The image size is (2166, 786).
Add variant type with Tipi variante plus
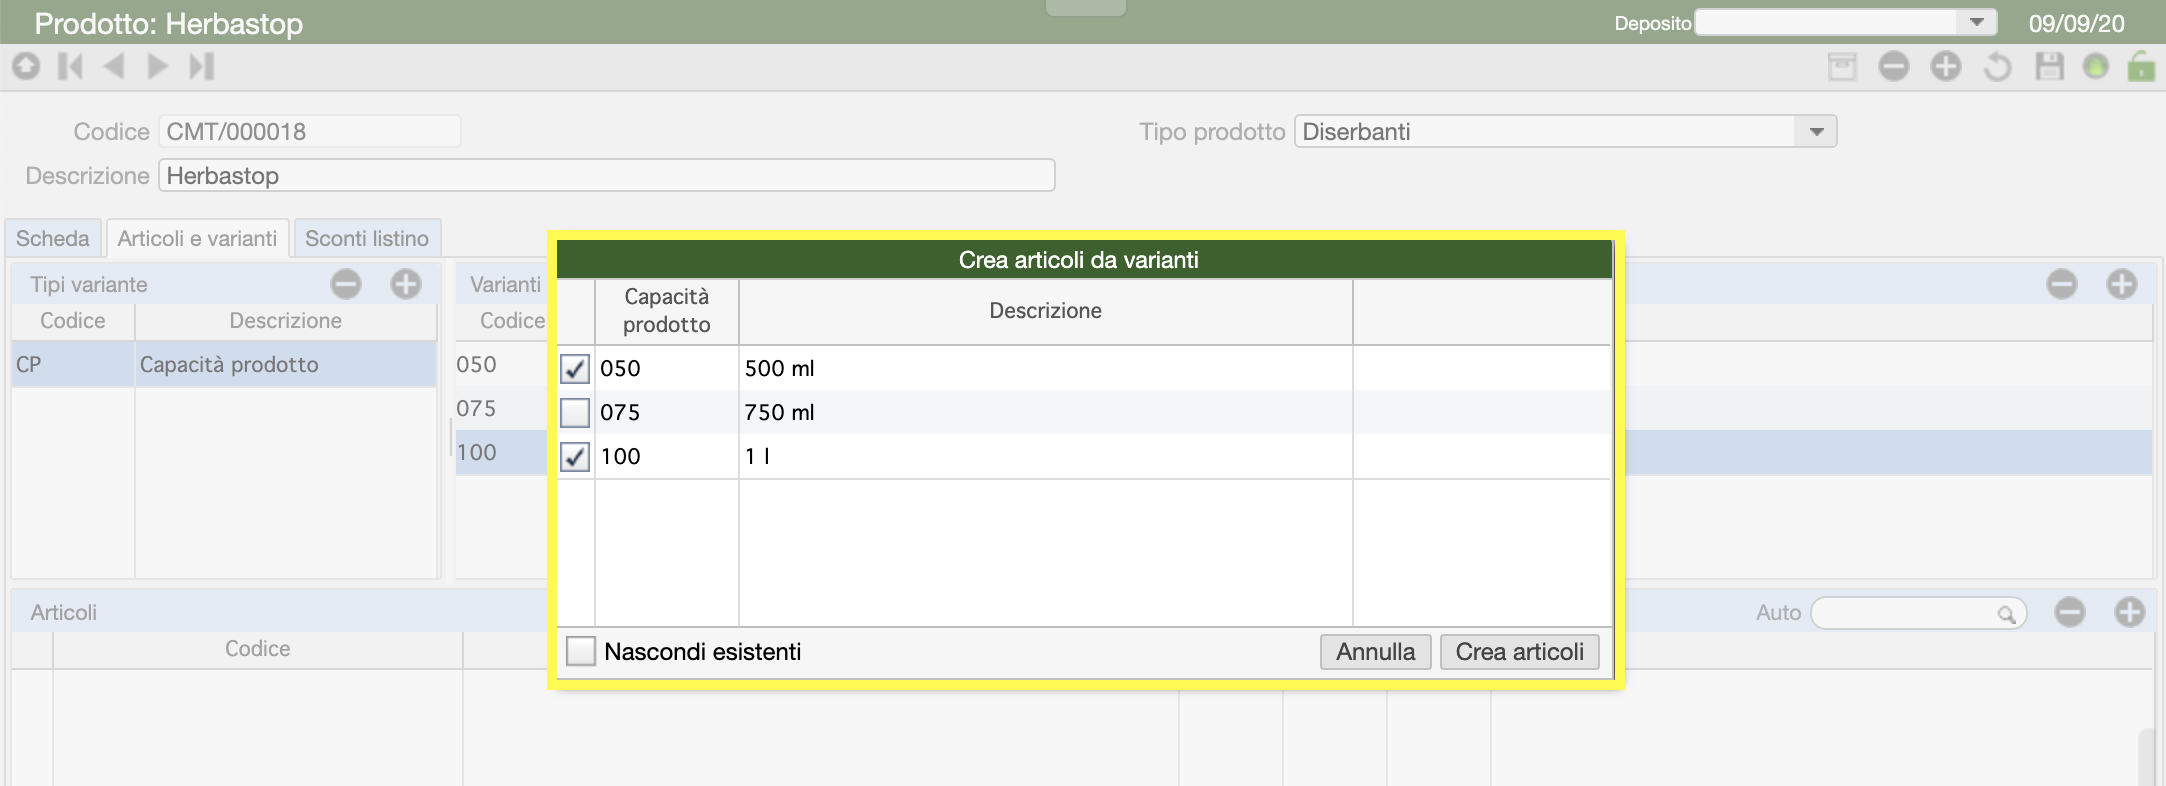coord(406,284)
